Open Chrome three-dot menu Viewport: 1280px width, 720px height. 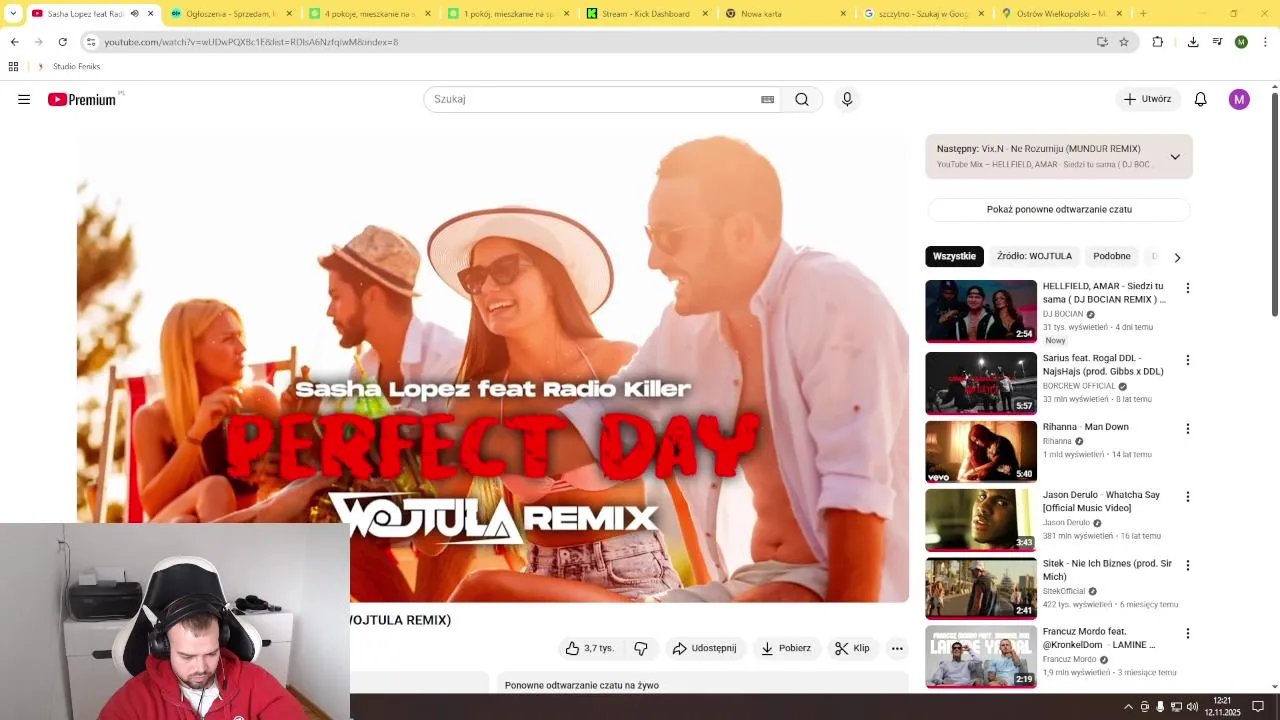pyautogui.click(x=1265, y=42)
